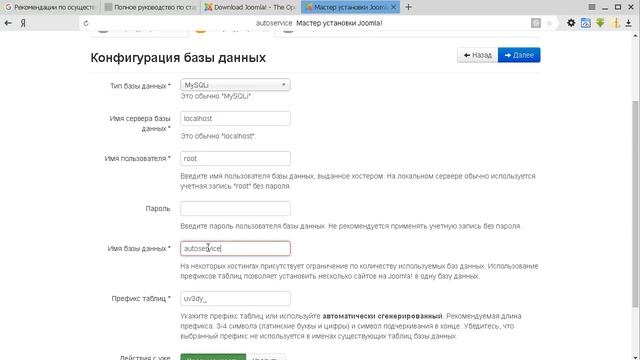Minimize the browser window
Image resolution: width=640 pixels, height=360 pixels.
tap(605, 7)
